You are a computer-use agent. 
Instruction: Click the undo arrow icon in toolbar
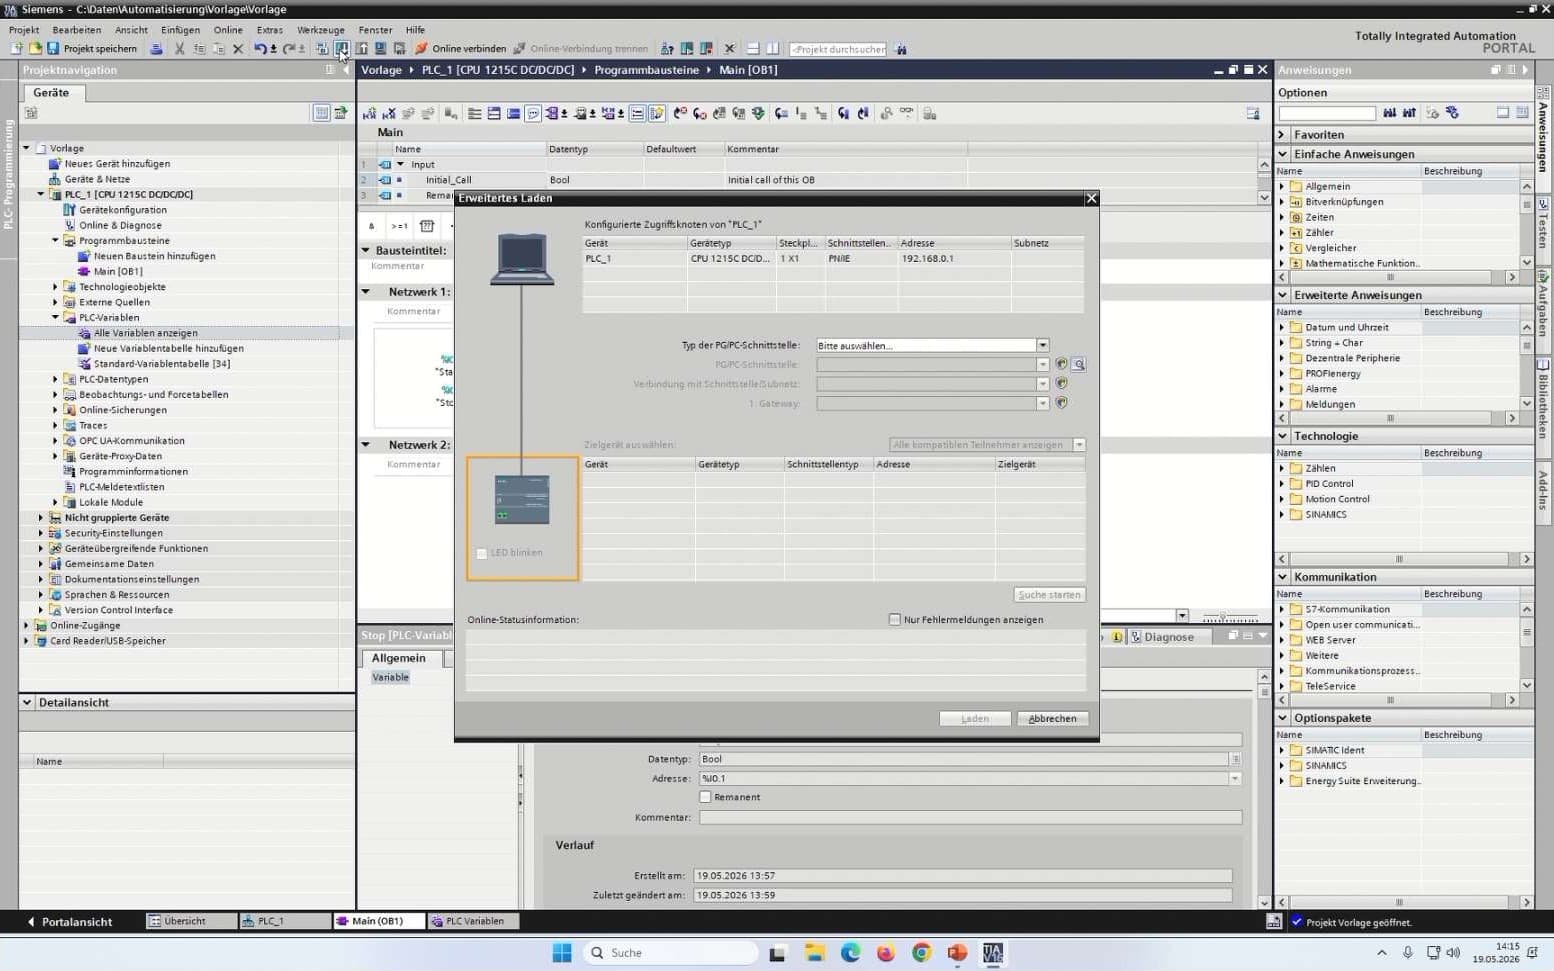click(x=260, y=48)
